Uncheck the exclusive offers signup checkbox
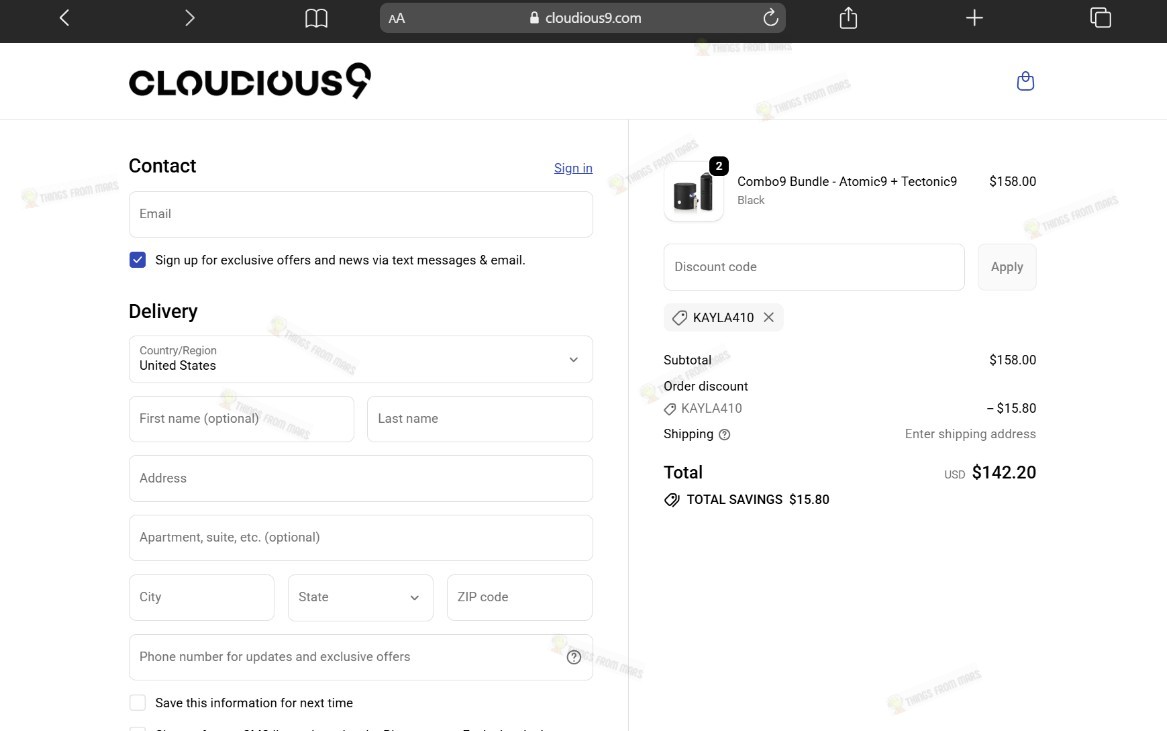Viewport: 1167px width, 731px height. (138, 260)
